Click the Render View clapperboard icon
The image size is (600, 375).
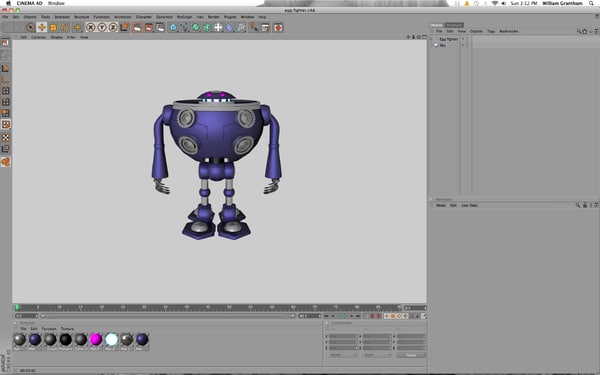(137, 27)
